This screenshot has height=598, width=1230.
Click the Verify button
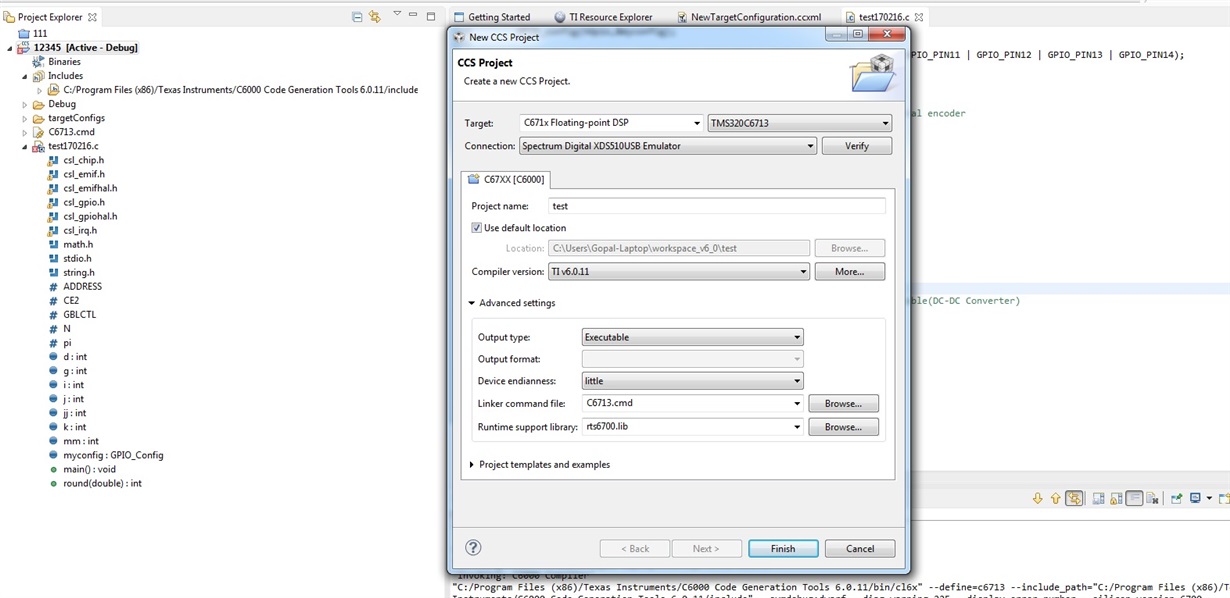[x=856, y=146]
